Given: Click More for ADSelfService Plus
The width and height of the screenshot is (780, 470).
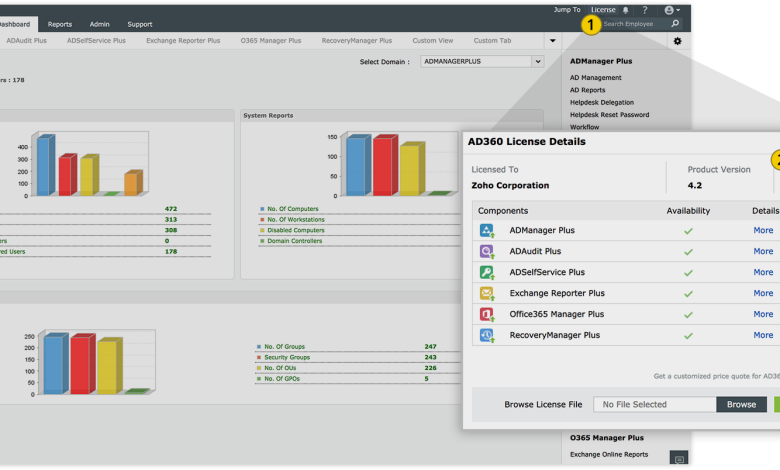Looking at the screenshot, I should coord(763,272).
